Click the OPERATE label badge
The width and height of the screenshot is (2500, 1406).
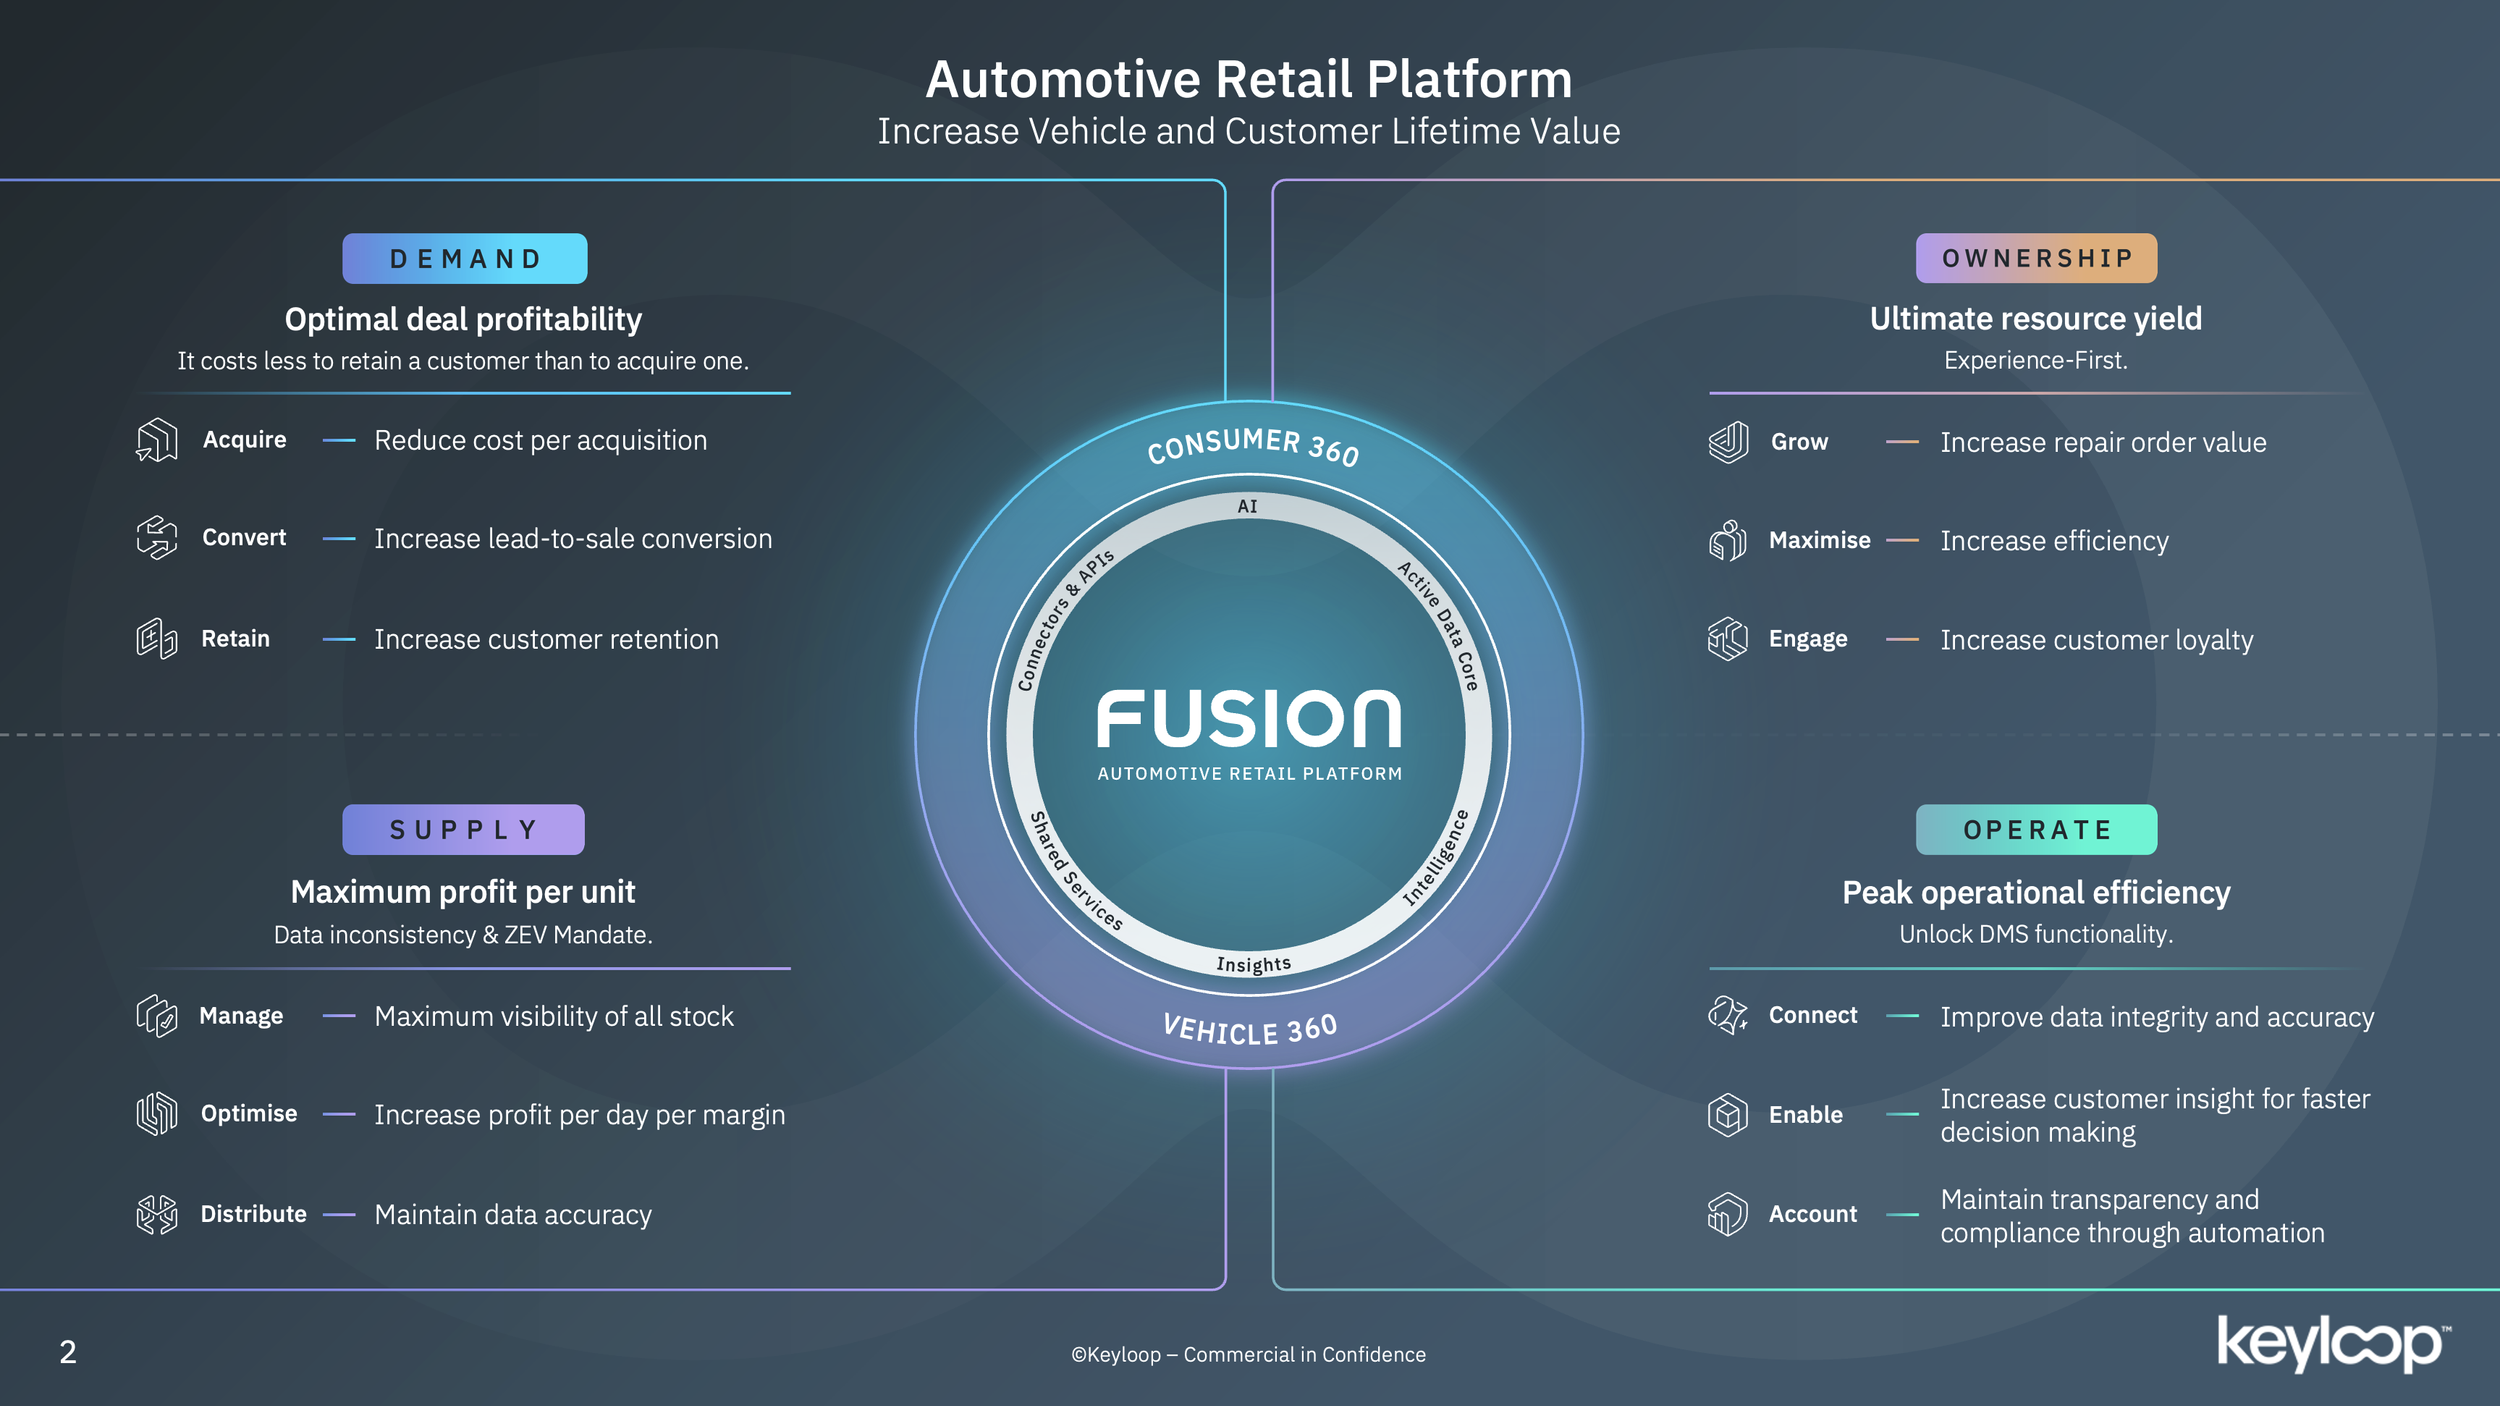click(x=2036, y=830)
